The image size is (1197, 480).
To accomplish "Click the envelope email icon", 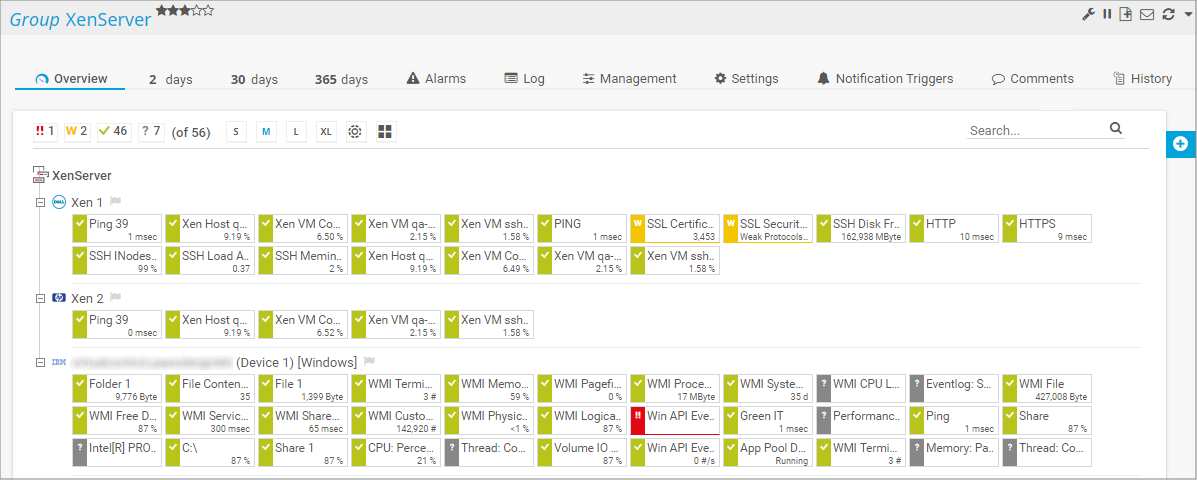I will [x=1146, y=14].
